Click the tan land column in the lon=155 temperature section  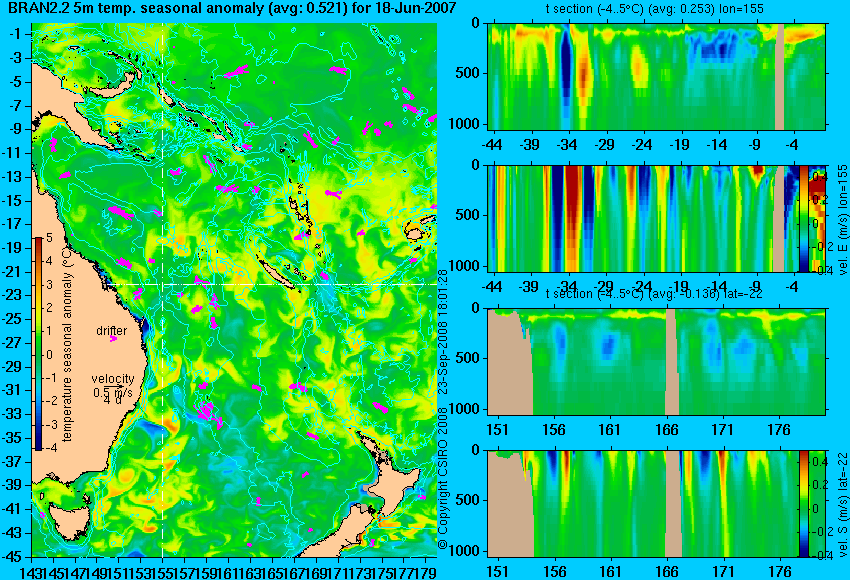[780, 76]
